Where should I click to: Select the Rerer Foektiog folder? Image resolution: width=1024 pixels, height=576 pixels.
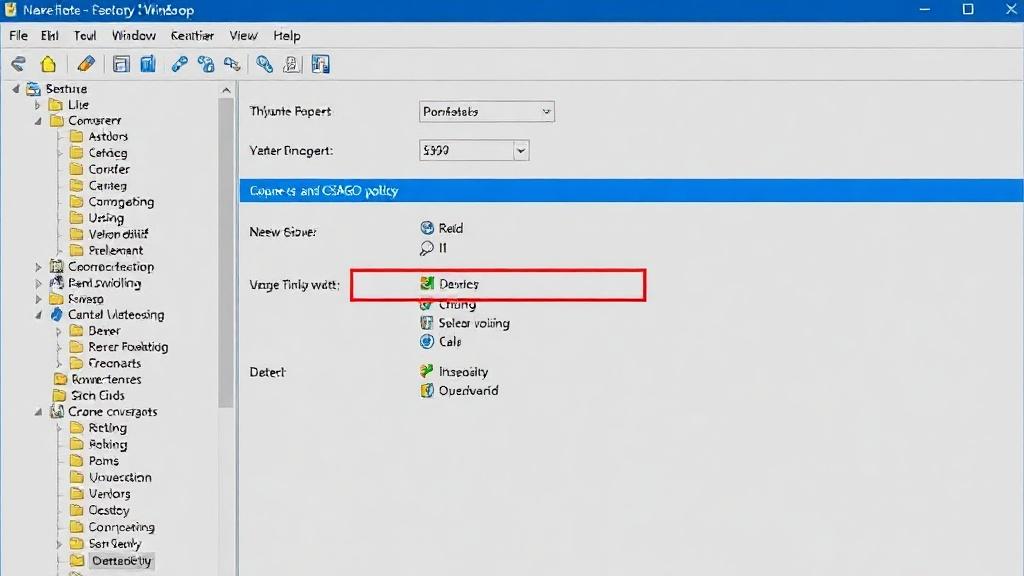tap(128, 347)
